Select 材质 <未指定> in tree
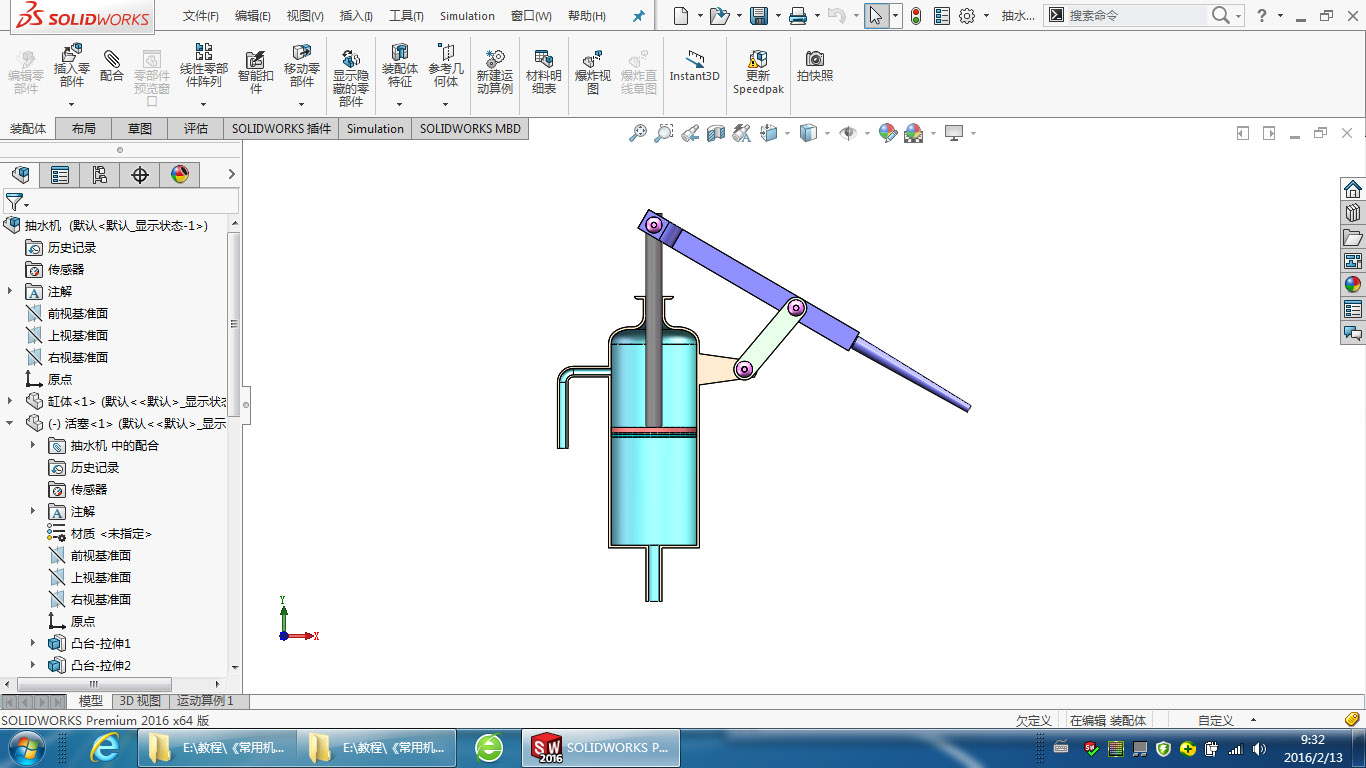 [100, 533]
